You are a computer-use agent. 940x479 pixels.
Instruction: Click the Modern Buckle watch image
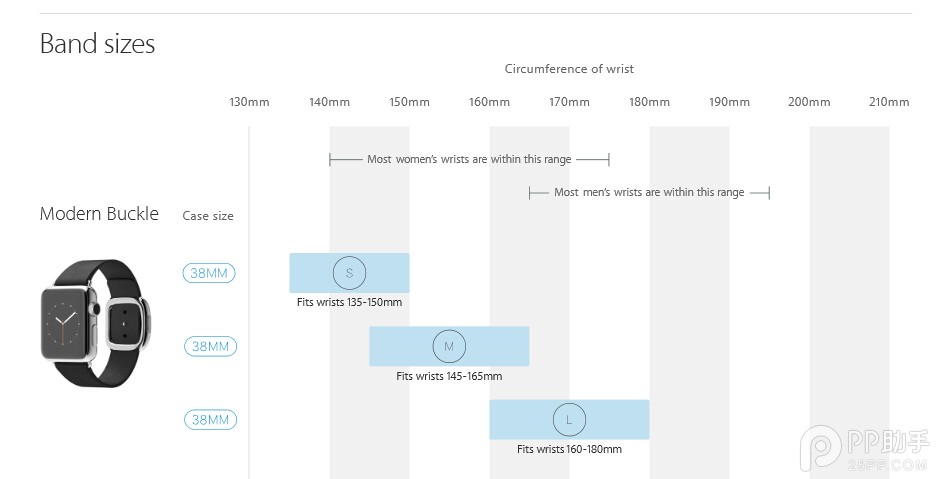(96, 323)
